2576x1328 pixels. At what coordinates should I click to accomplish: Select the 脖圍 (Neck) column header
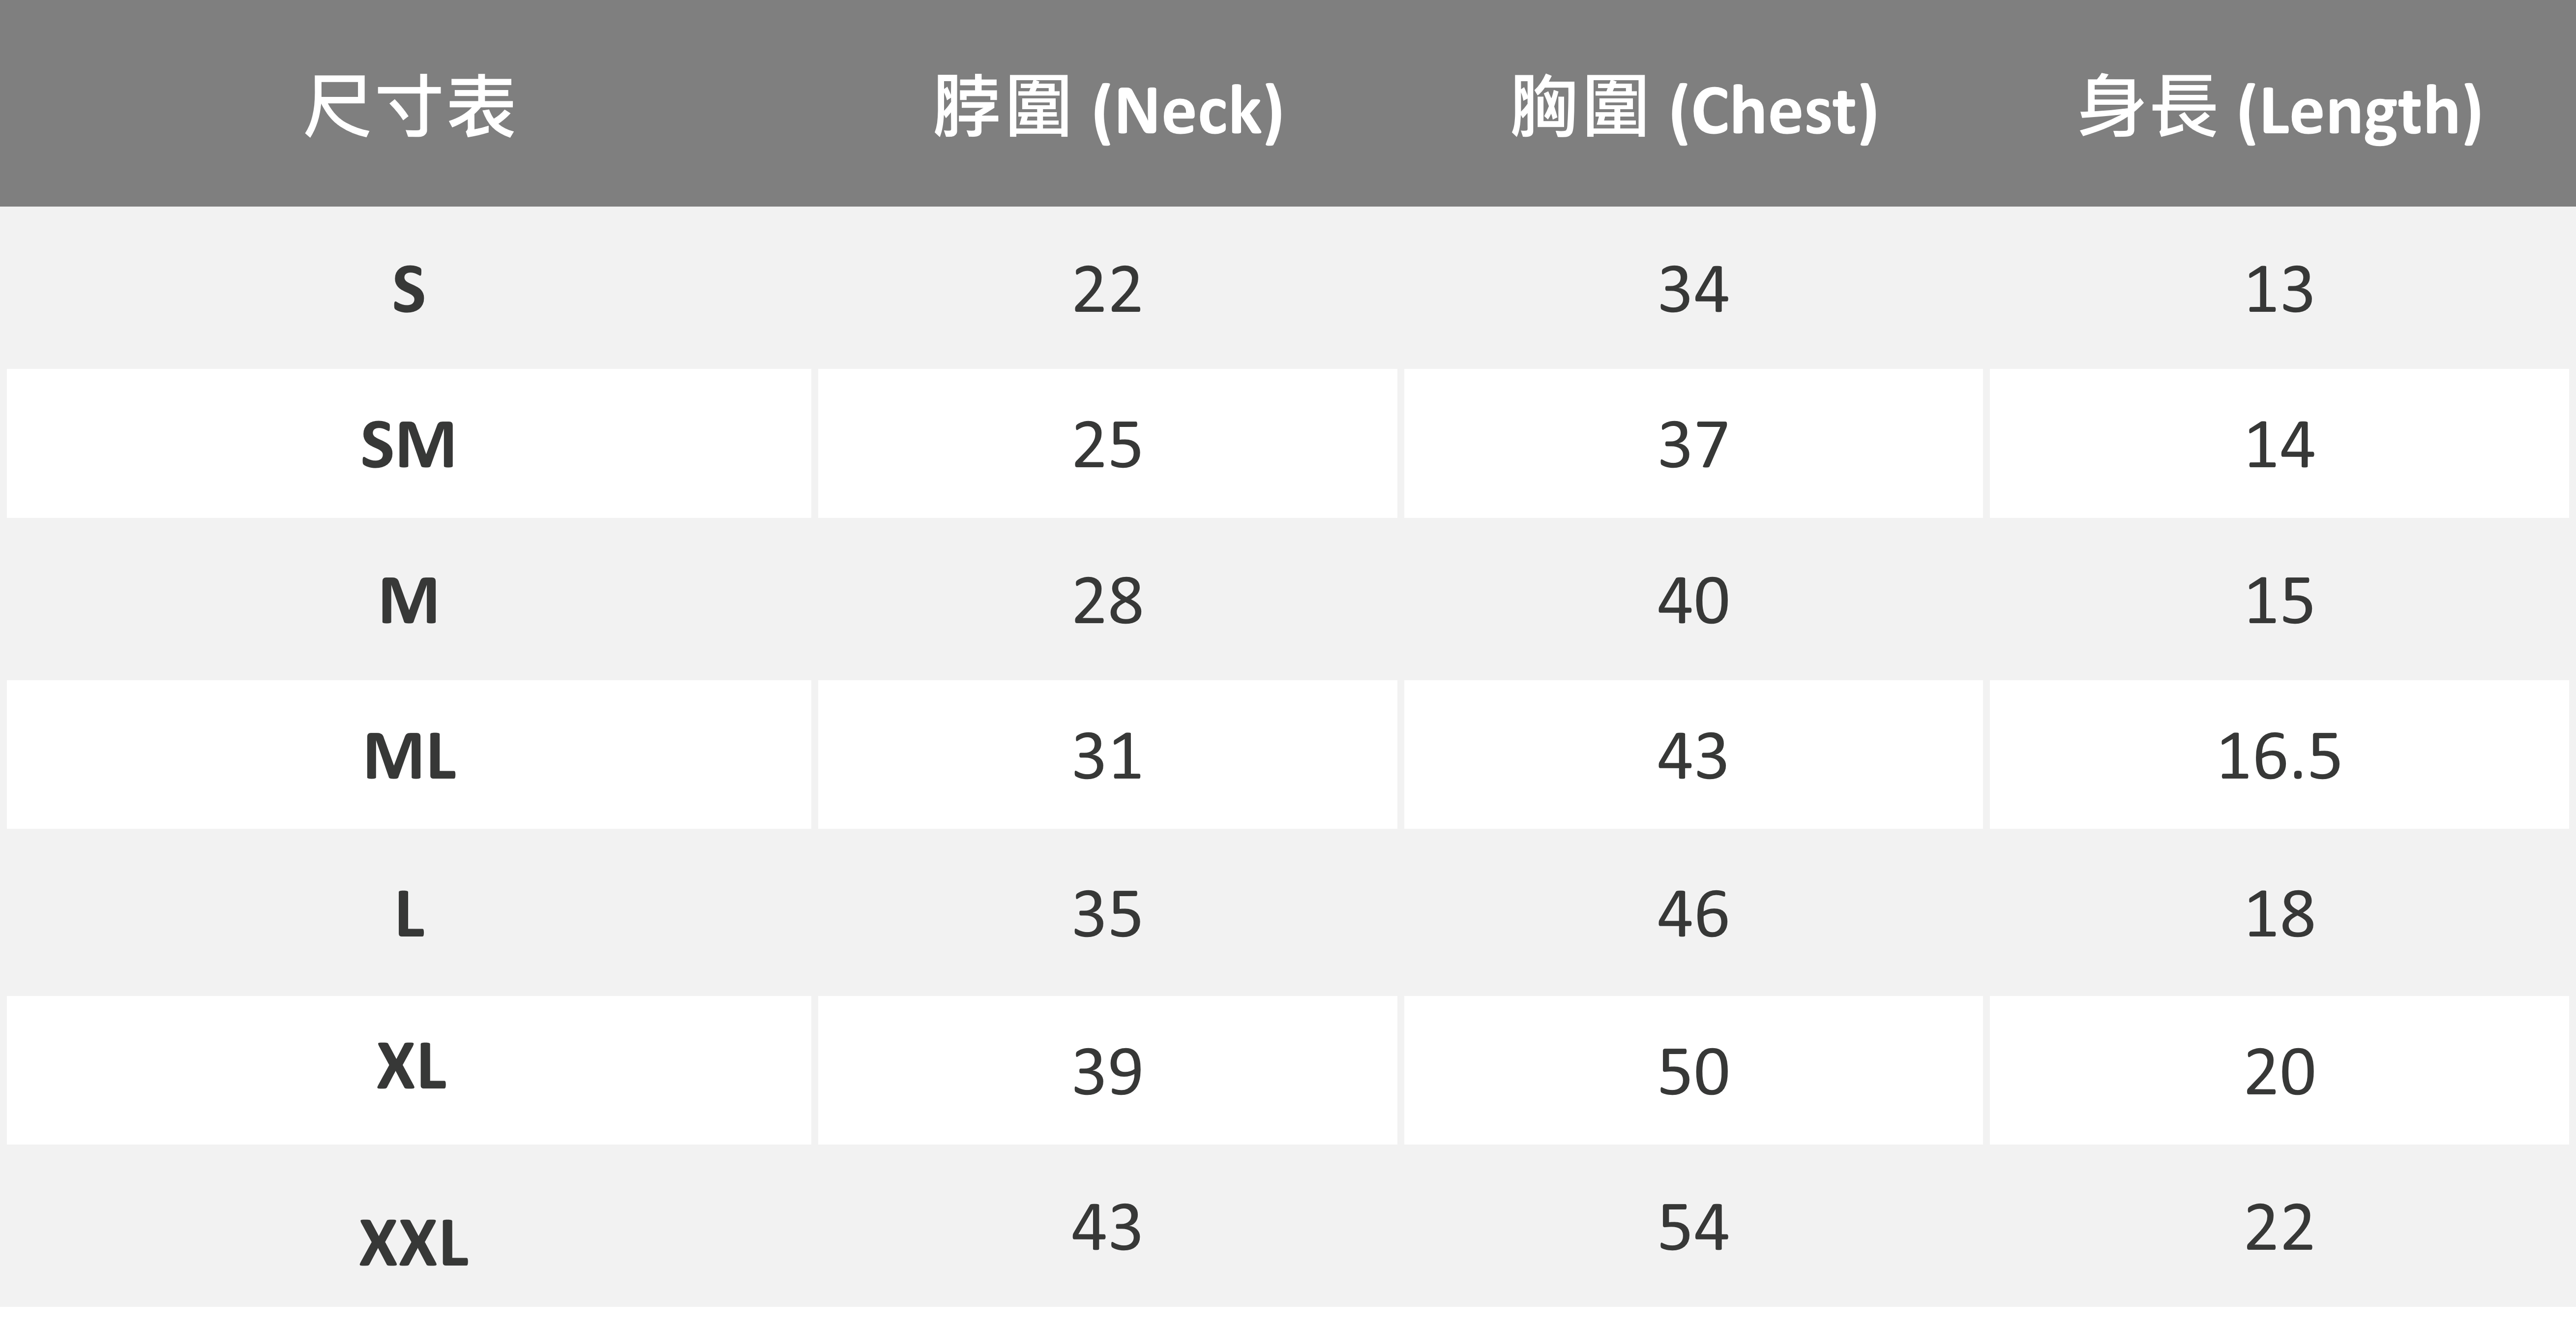(1107, 108)
